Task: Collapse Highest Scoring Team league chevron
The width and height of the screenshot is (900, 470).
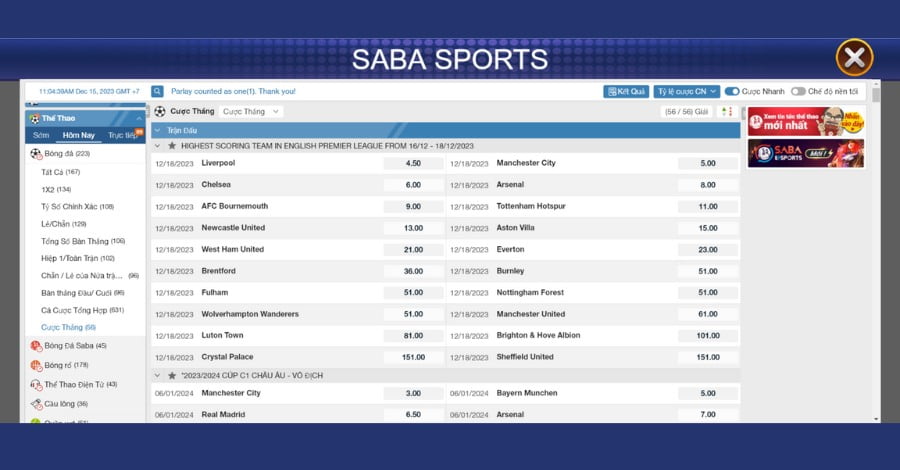Action: [x=157, y=146]
